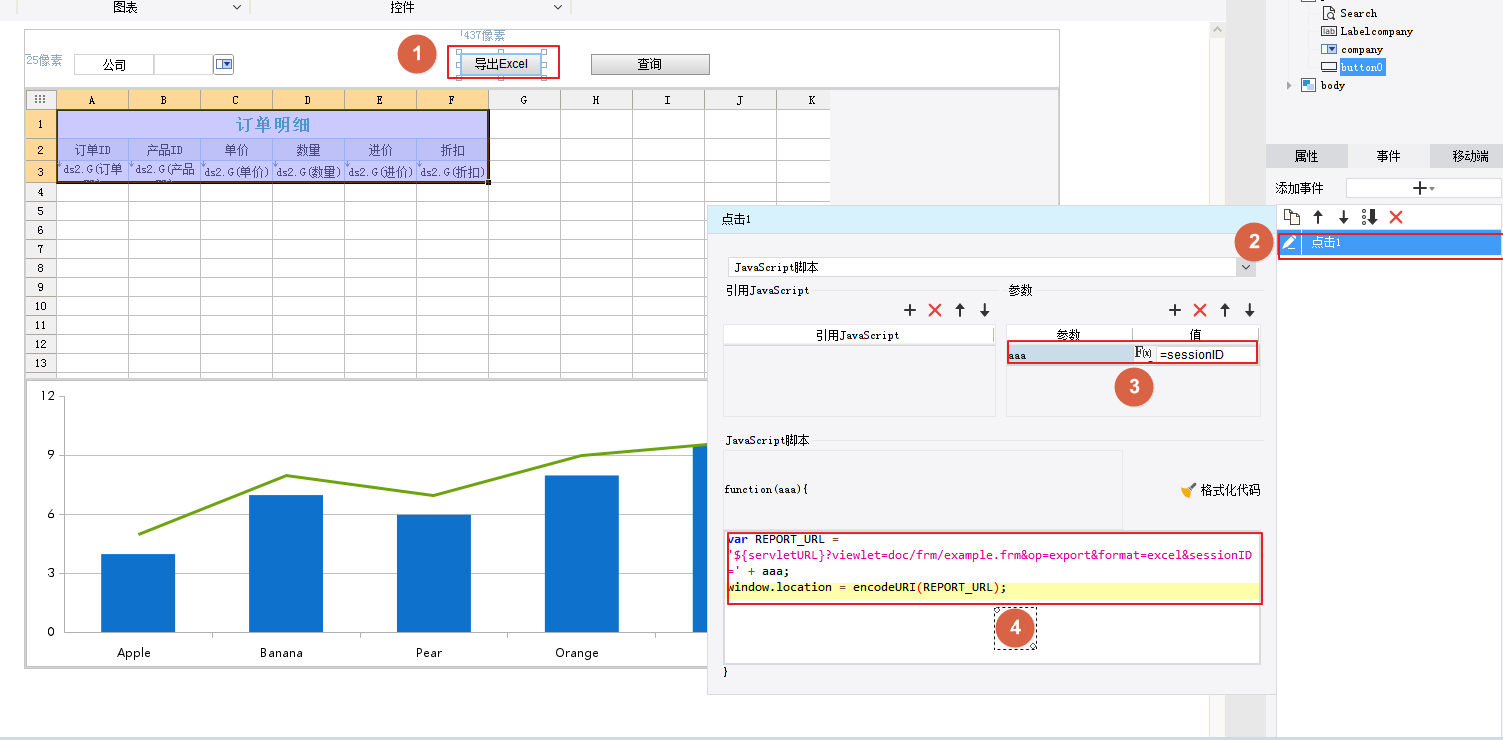Delete the selected 参数 row
Image resolution: width=1503 pixels, height=740 pixels.
point(1200,311)
